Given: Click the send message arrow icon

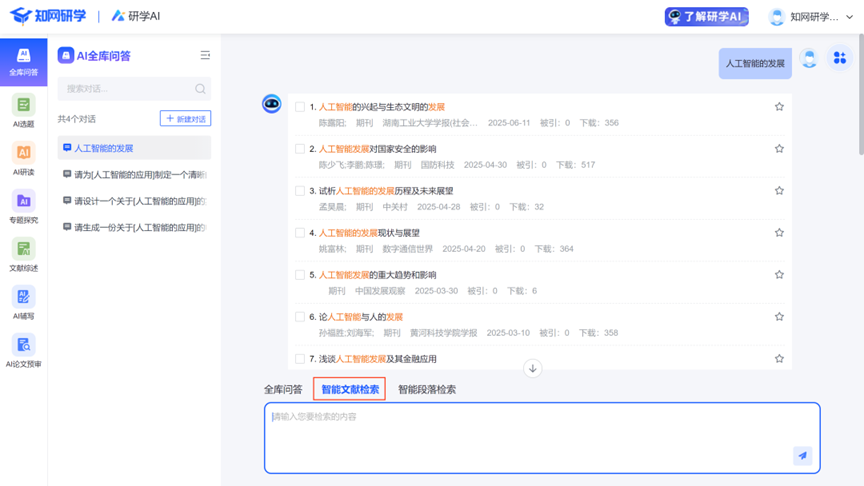Looking at the screenshot, I should pos(802,455).
